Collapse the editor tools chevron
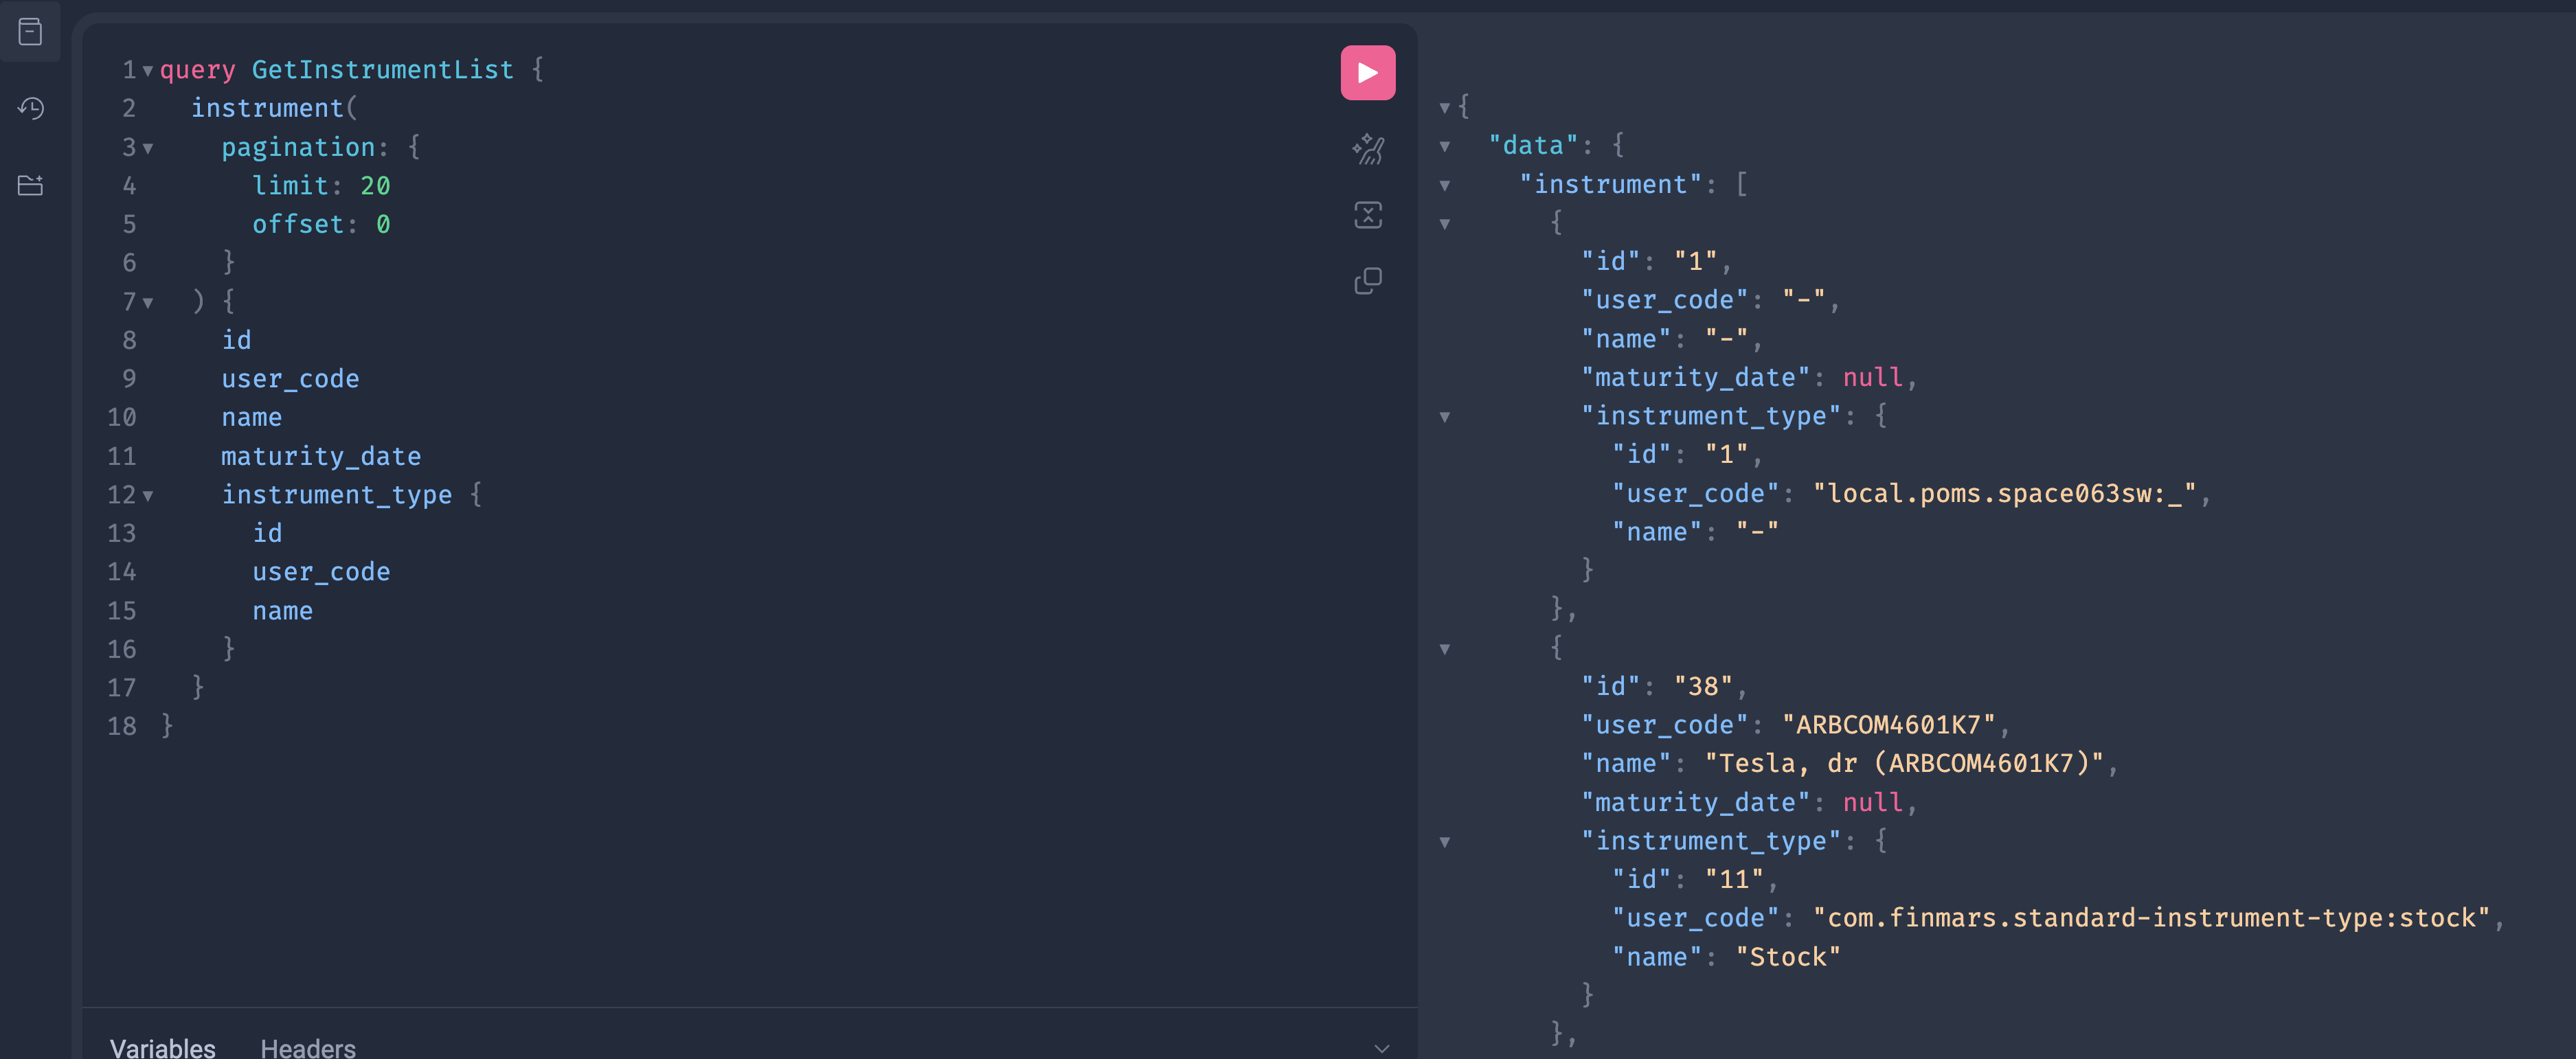 tap(1381, 1047)
